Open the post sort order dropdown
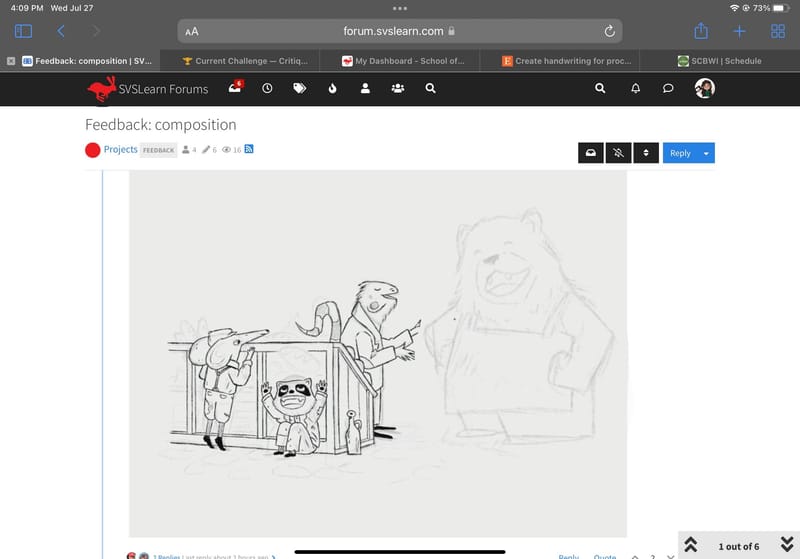Image resolution: width=800 pixels, height=559 pixels. click(646, 153)
